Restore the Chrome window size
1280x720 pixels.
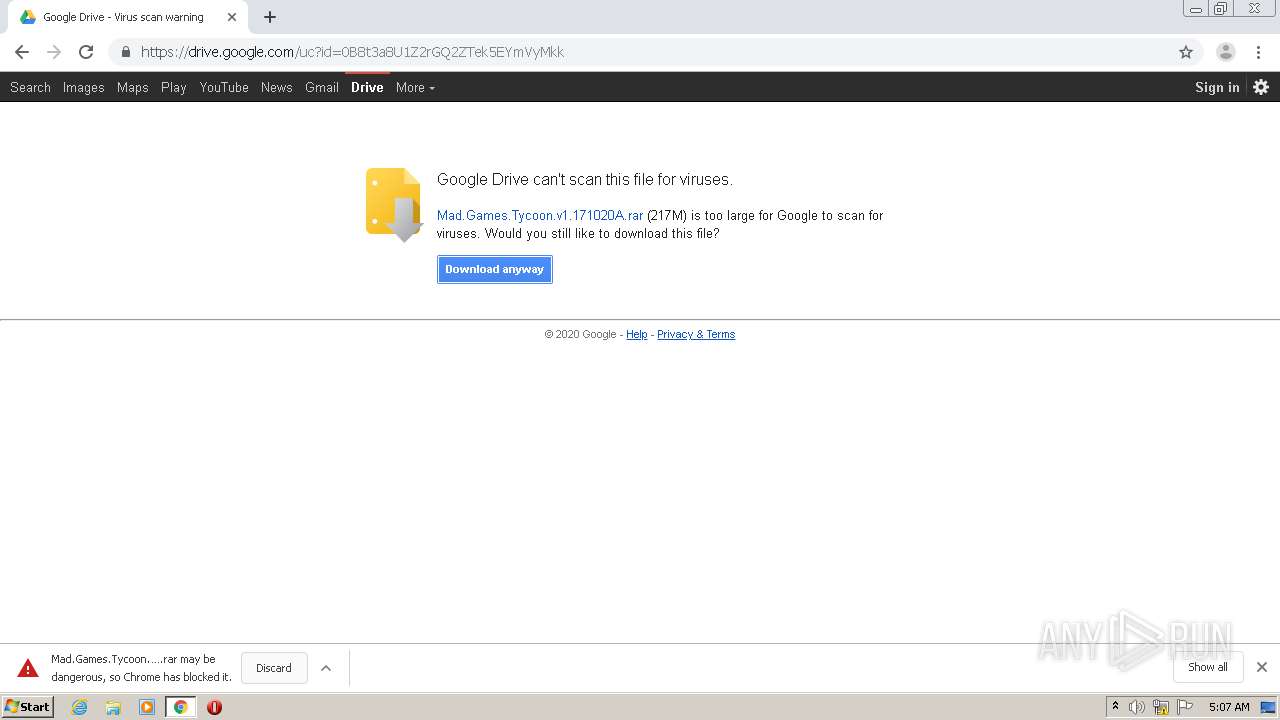pyautogui.click(x=1221, y=8)
